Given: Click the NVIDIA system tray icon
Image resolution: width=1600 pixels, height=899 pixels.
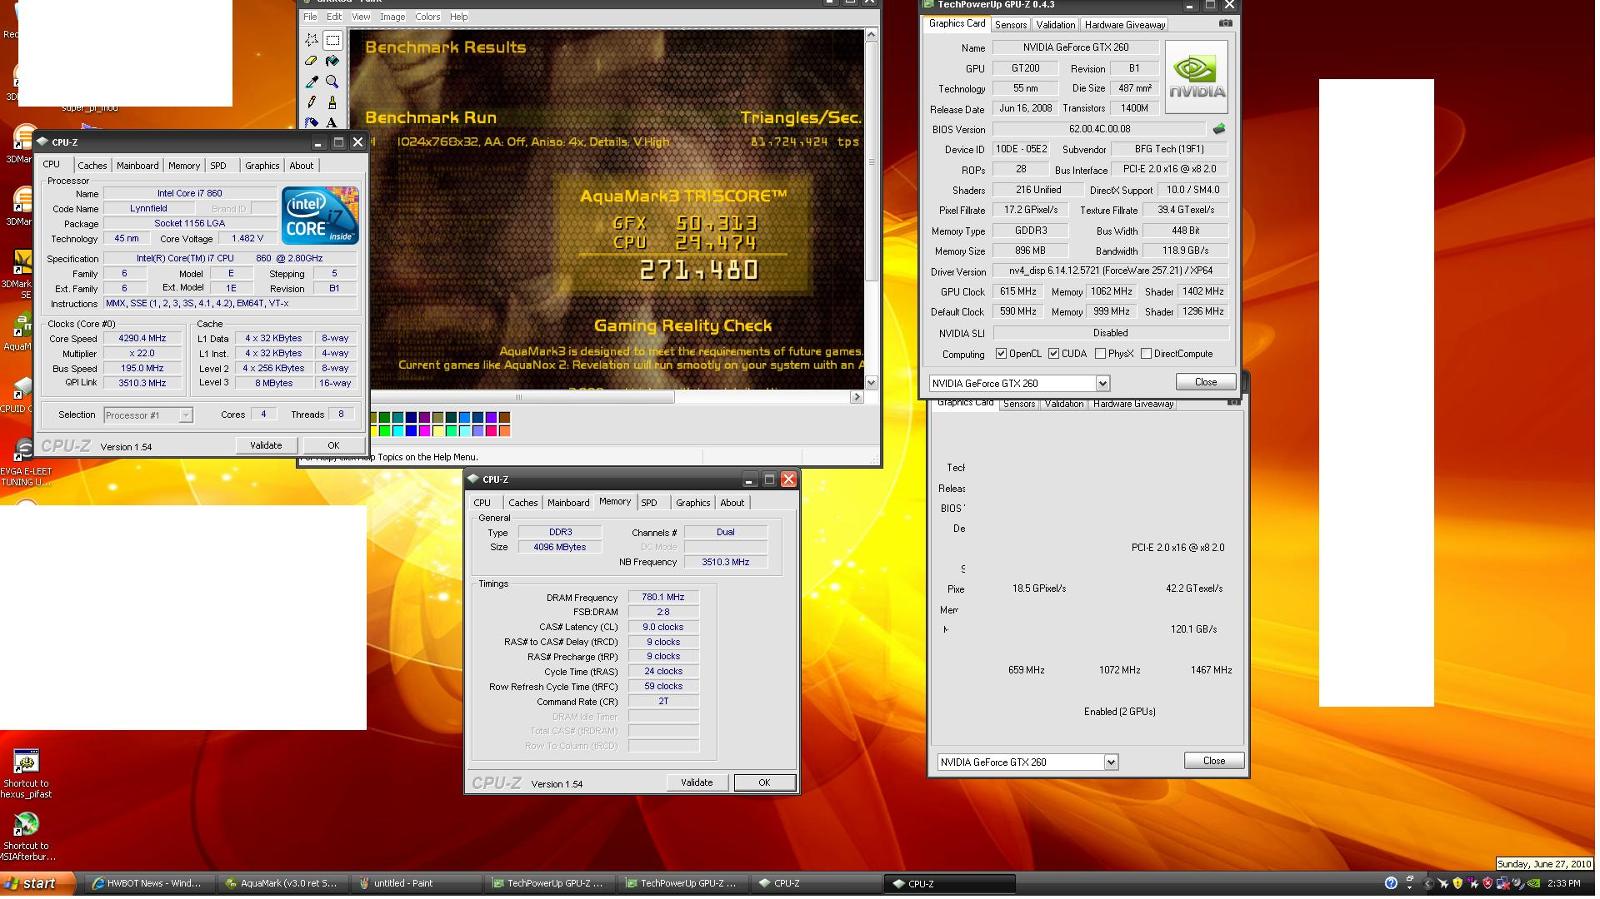Looking at the screenshot, I should pos(1534,883).
